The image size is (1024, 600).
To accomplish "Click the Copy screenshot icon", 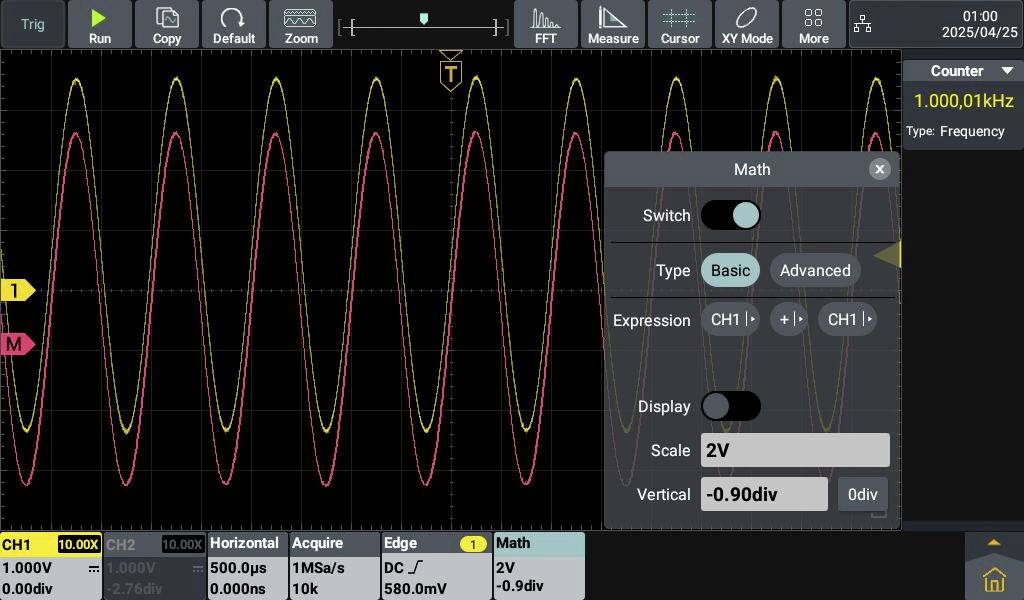I will tap(167, 24).
